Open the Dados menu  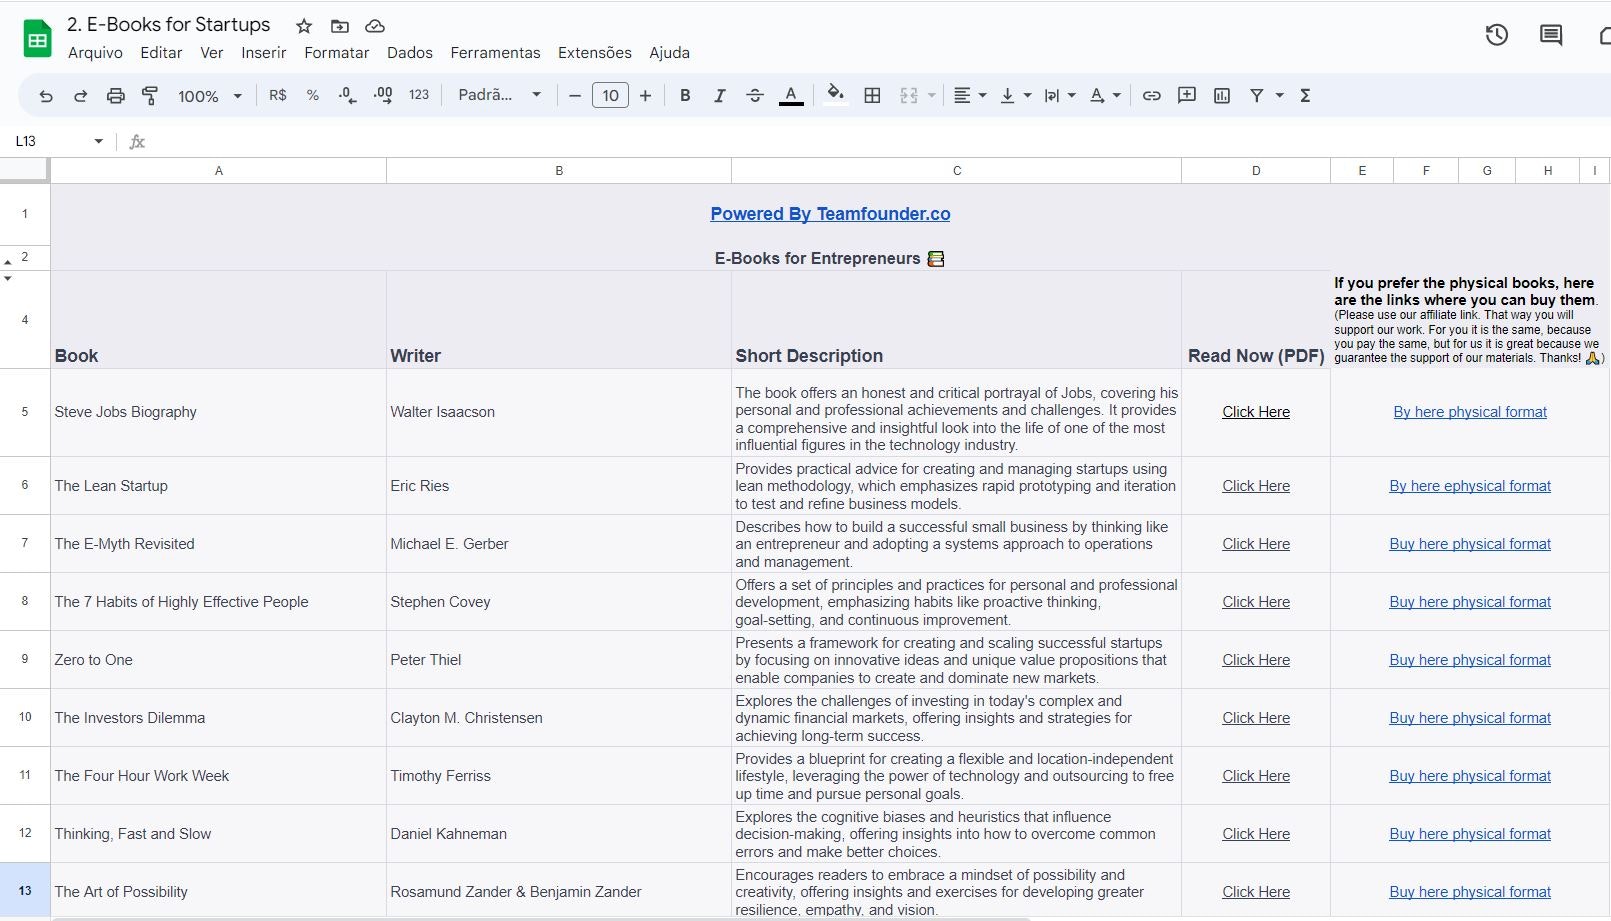[x=410, y=53]
